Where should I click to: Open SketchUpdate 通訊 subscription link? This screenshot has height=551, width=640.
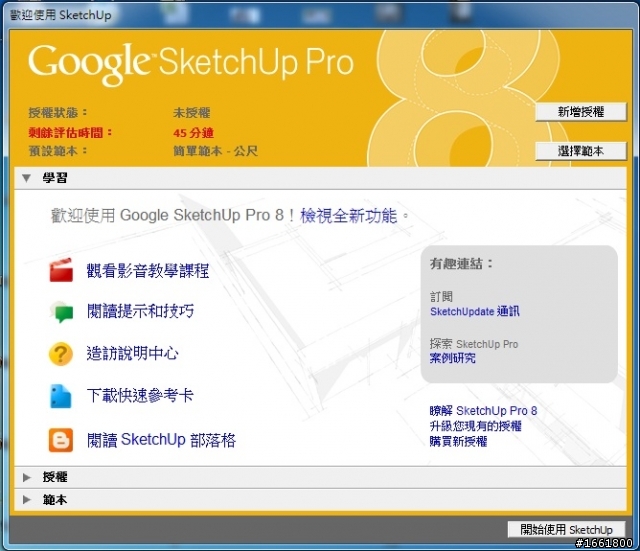(475, 311)
